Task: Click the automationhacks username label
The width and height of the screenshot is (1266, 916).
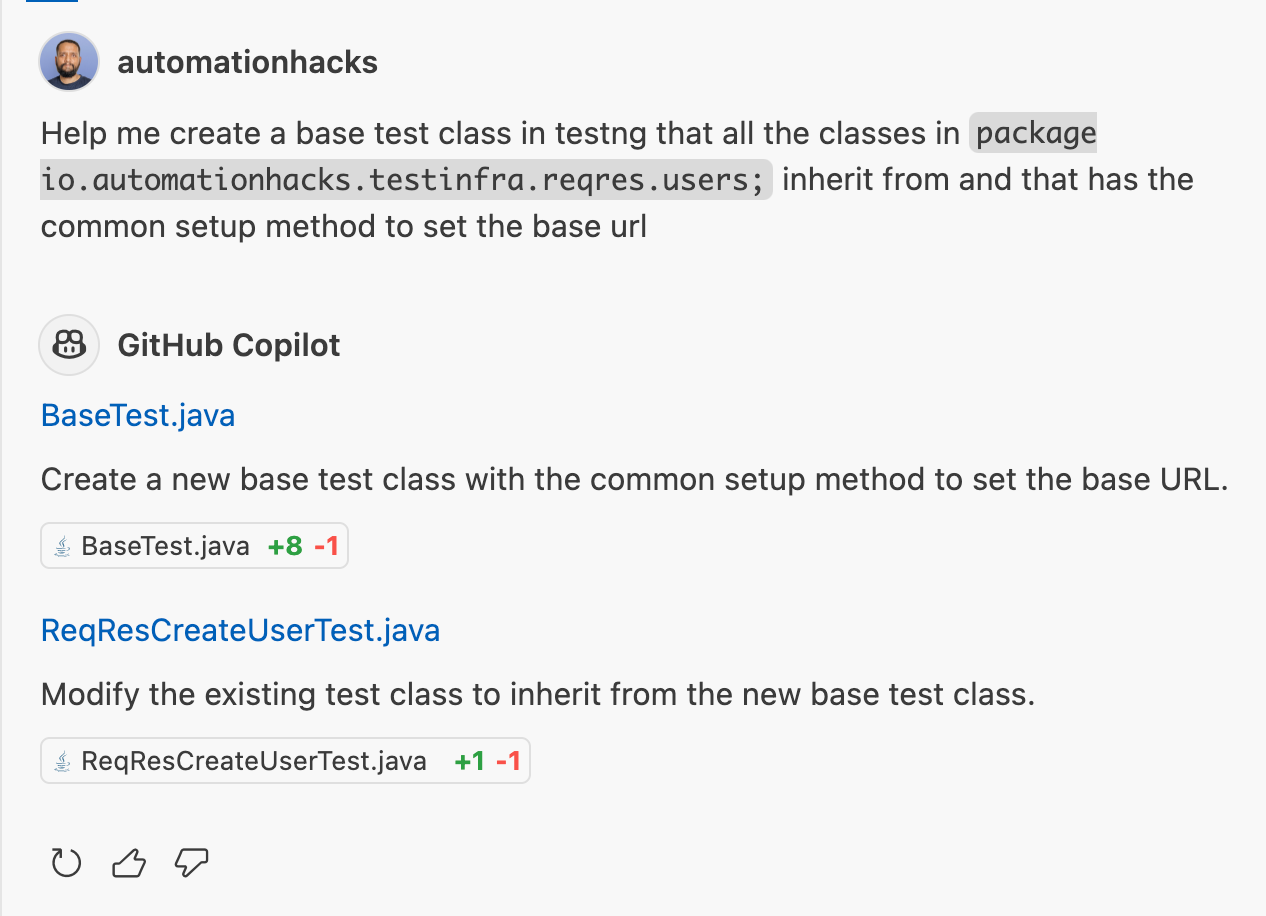Action: click(x=248, y=61)
